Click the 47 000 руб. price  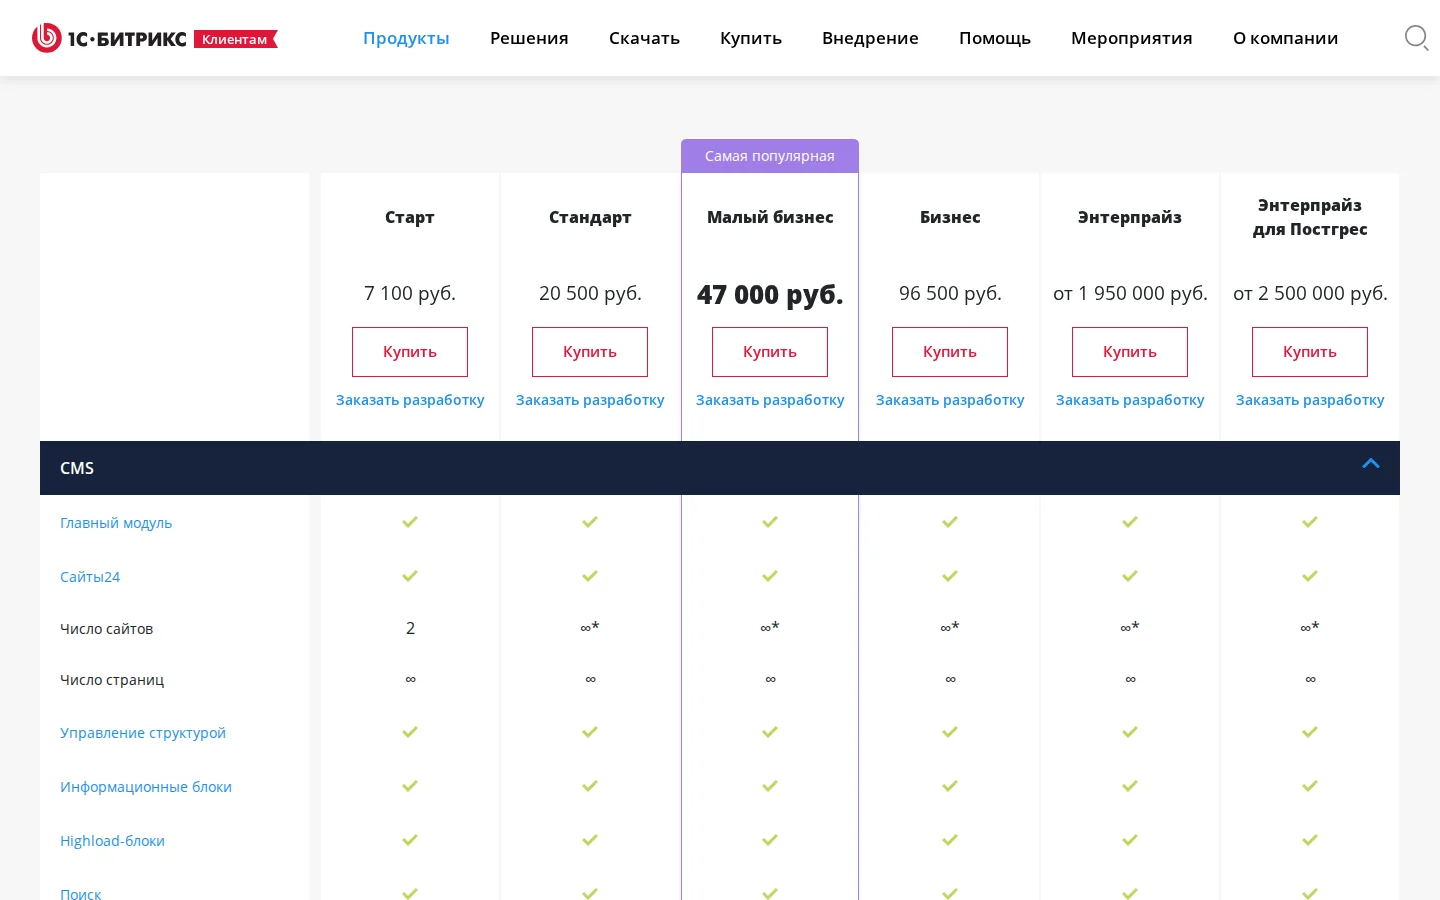tap(770, 294)
